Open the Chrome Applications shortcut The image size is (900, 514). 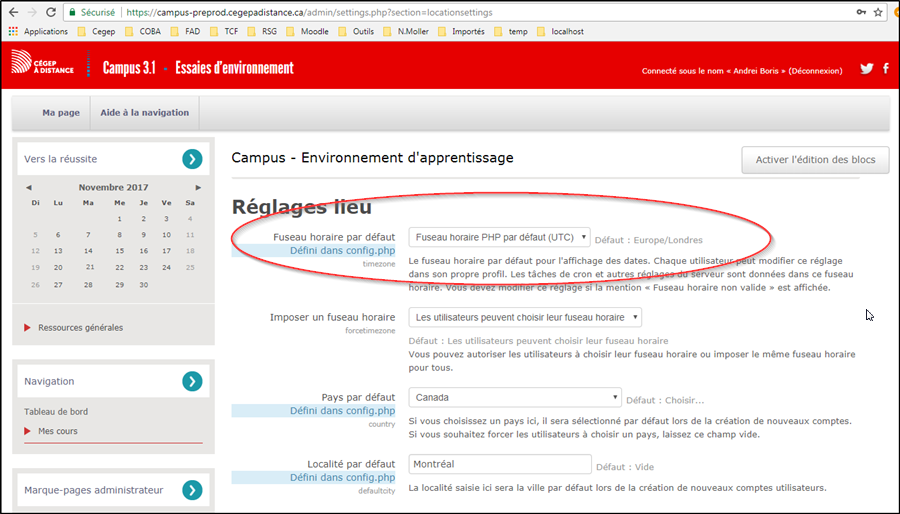click(x=38, y=31)
